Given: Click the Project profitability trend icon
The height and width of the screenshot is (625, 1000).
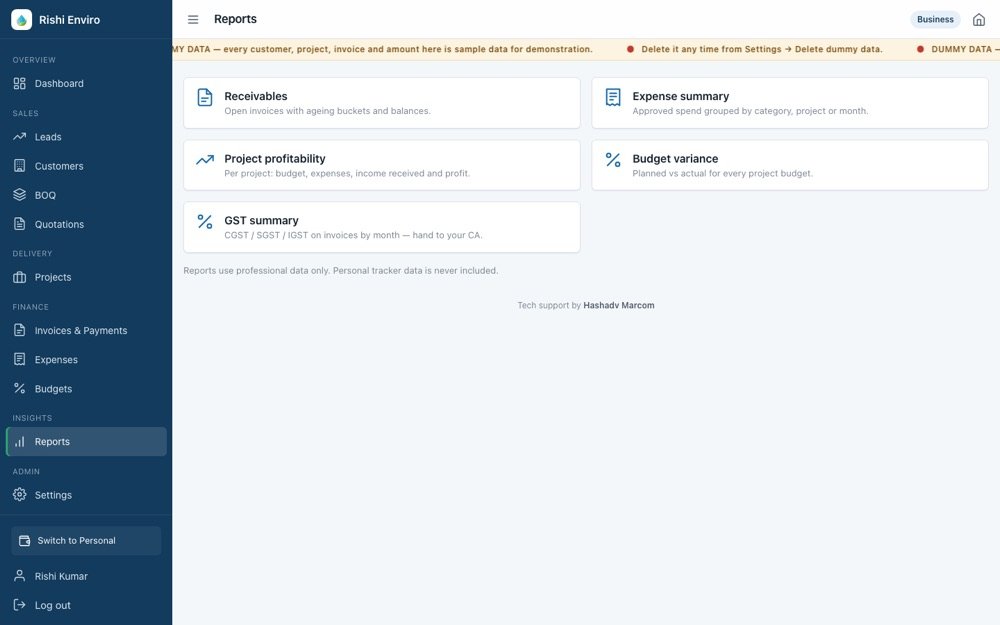Looking at the screenshot, I should 205,160.
